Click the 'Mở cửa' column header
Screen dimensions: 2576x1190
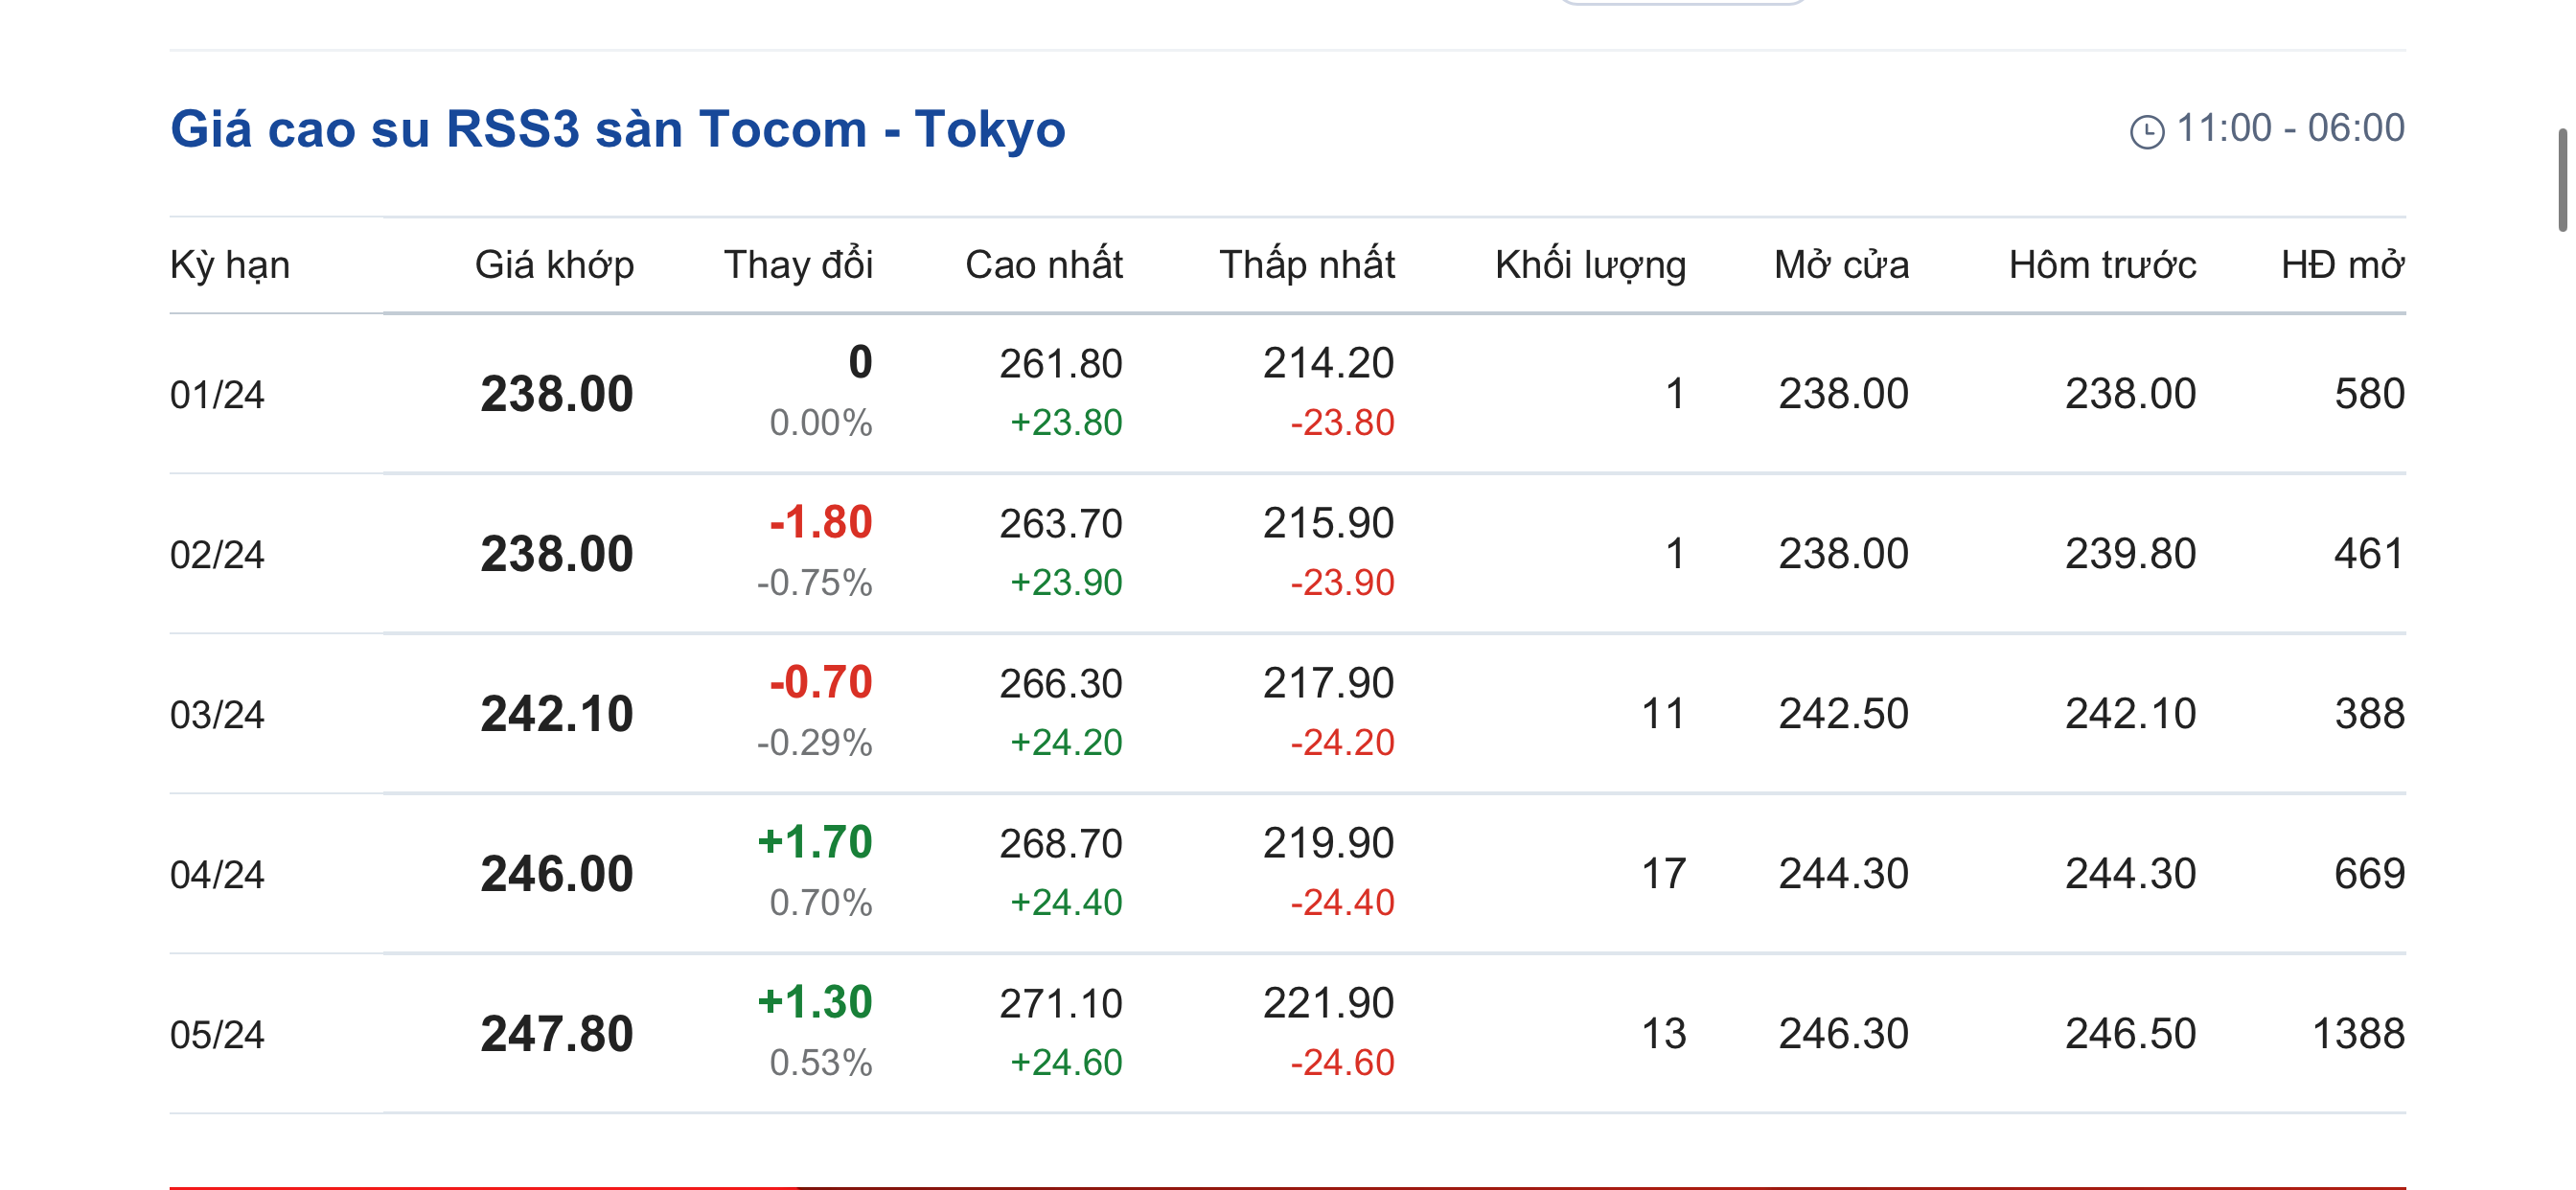click(1841, 265)
